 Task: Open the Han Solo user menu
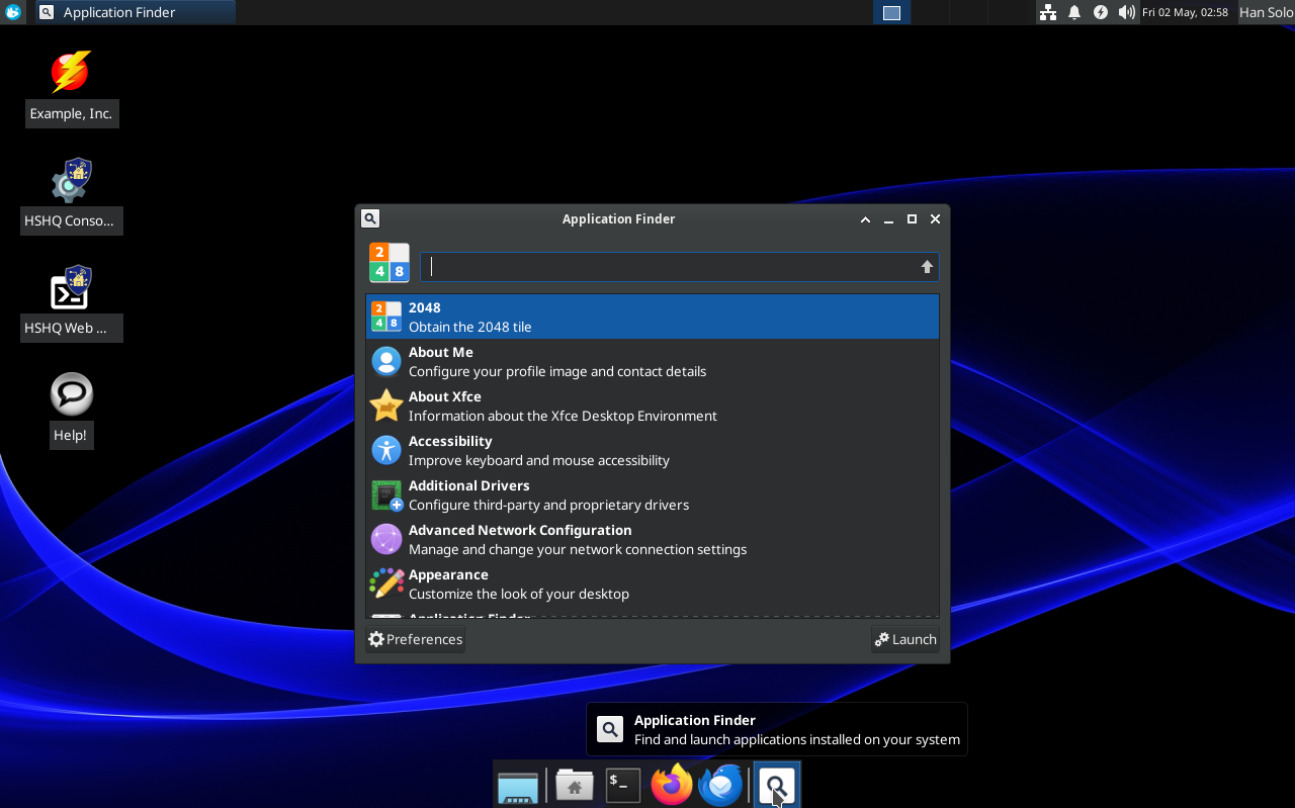click(x=1265, y=12)
